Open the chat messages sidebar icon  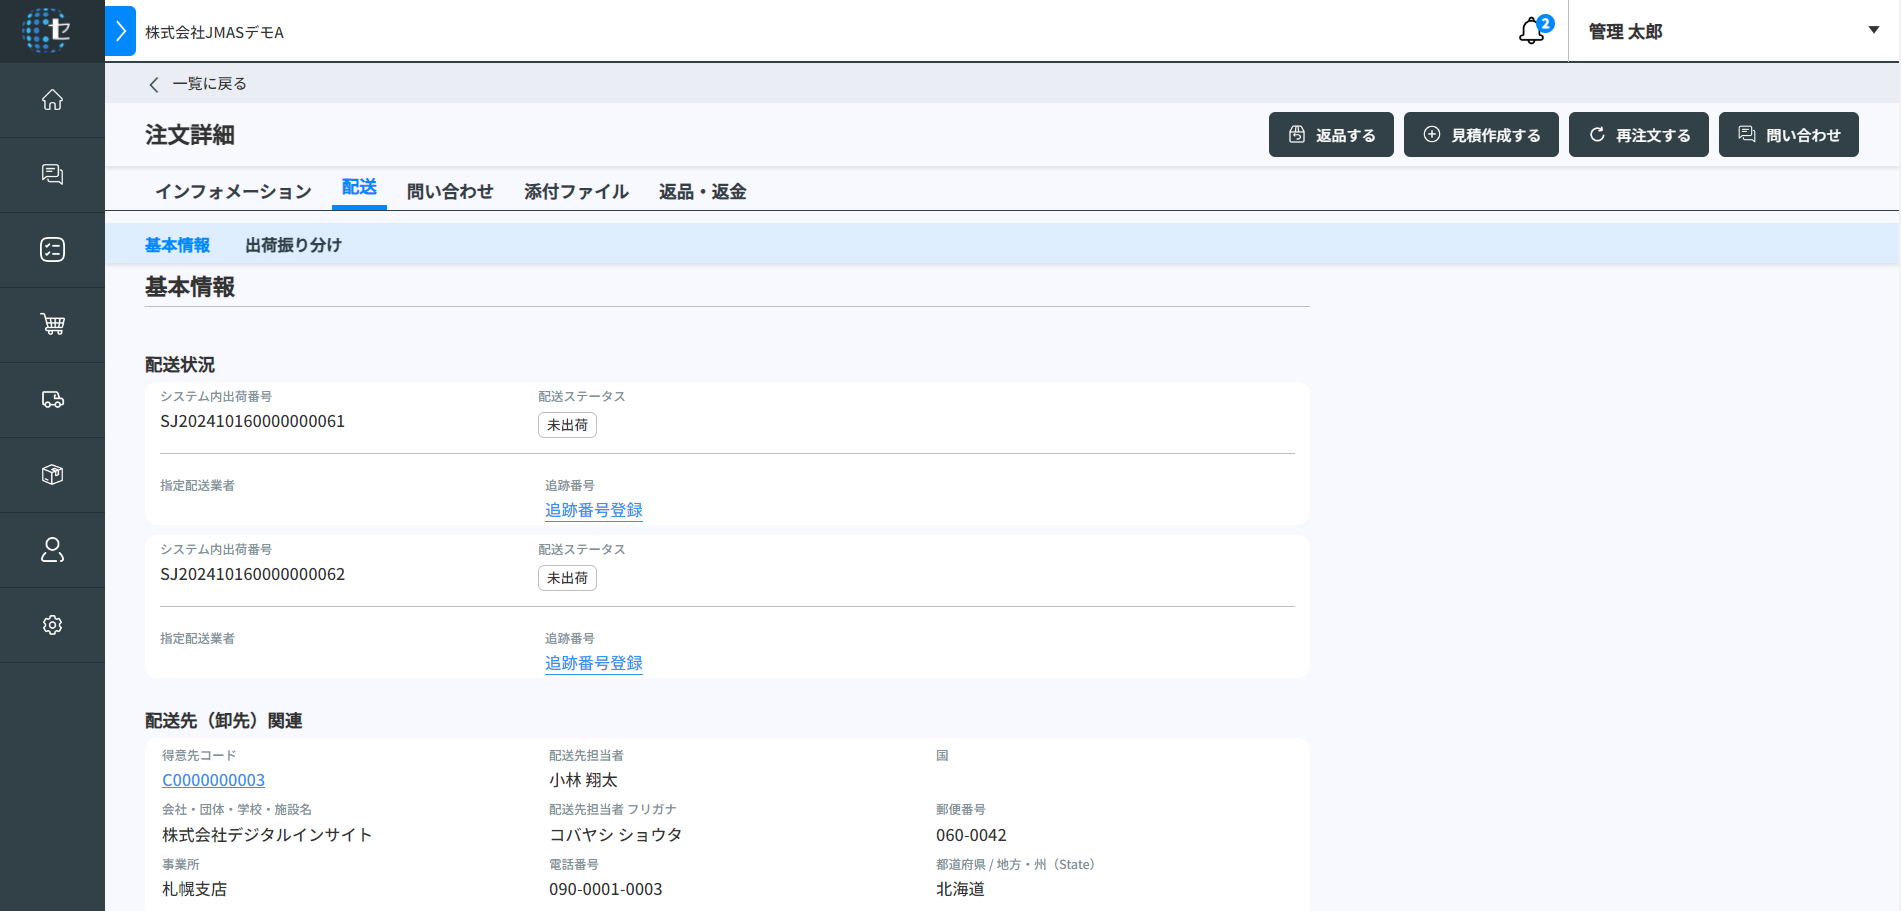coord(52,175)
